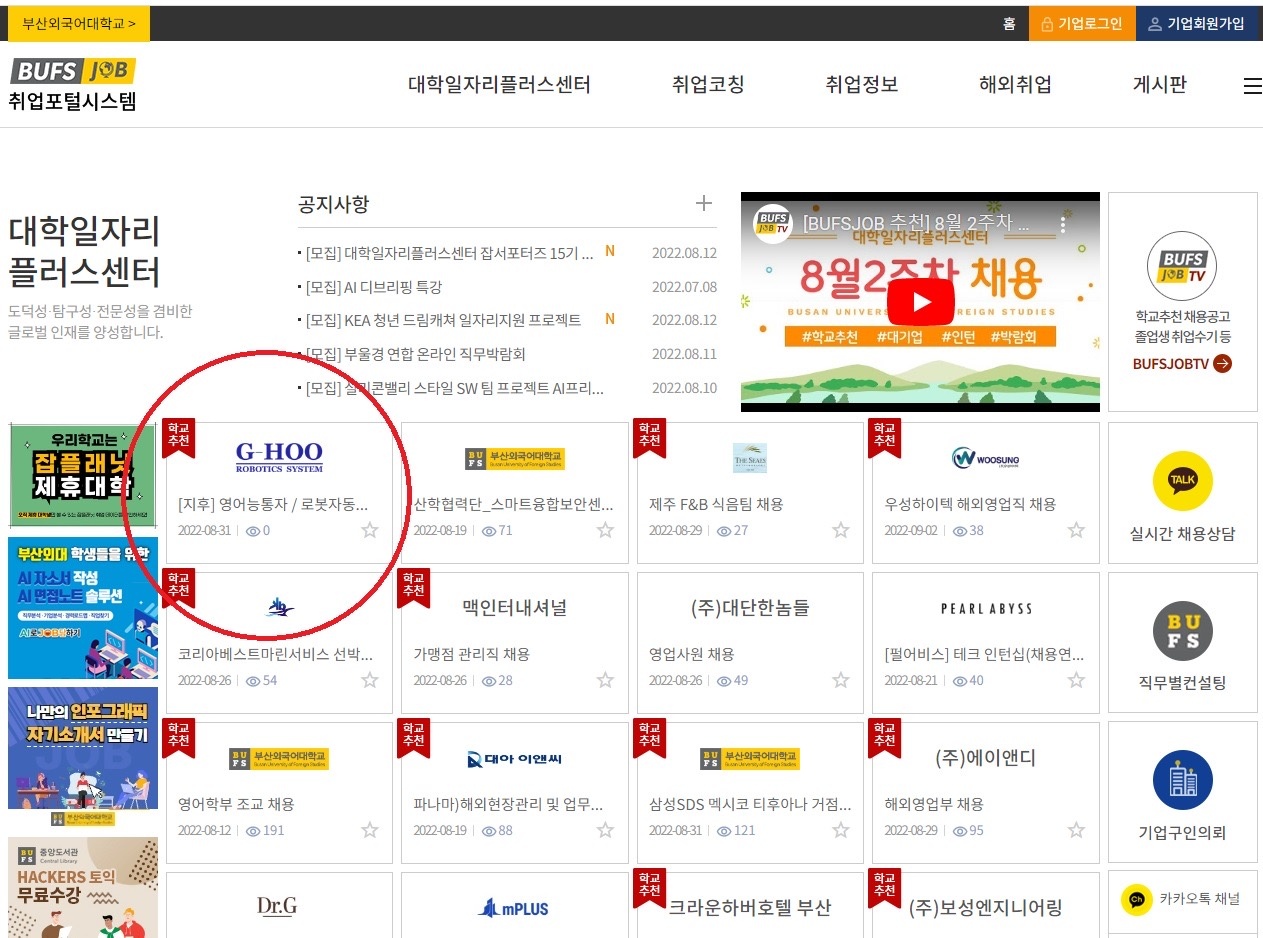Select the 해외취업 menu item
The width and height of the screenshot is (1263, 938).
(x=1015, y=85)
